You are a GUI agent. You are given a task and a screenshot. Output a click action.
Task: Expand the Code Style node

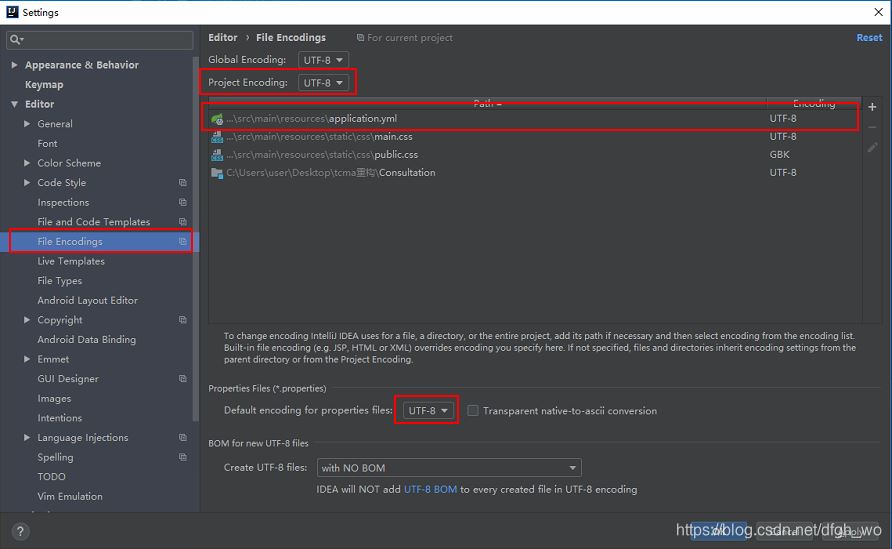(x=27, y=183)
